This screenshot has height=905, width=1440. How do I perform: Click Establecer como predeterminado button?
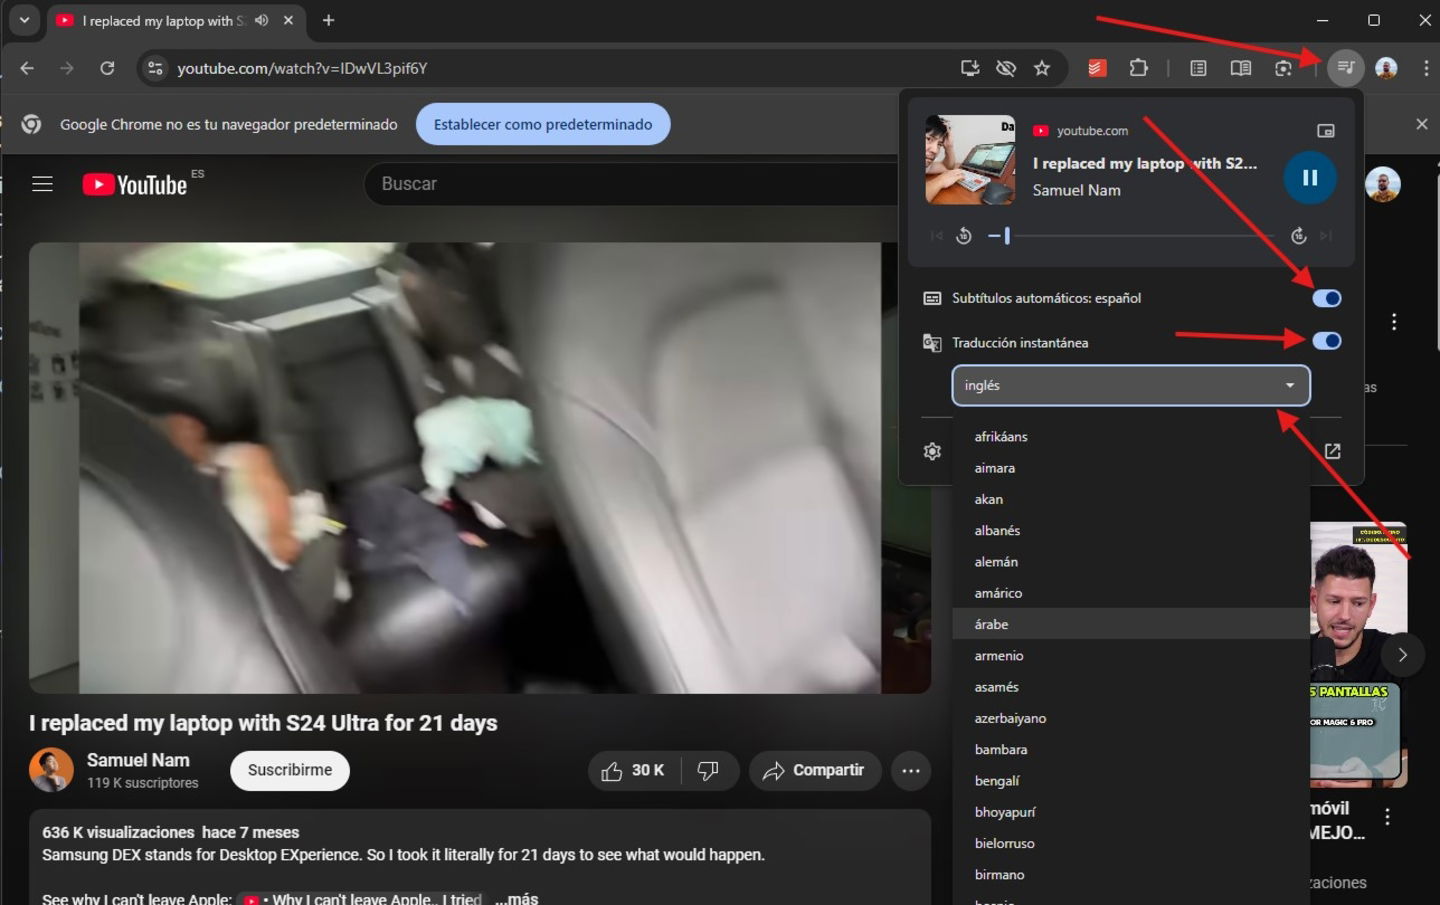pyautogui.click(x=543, y=124)
